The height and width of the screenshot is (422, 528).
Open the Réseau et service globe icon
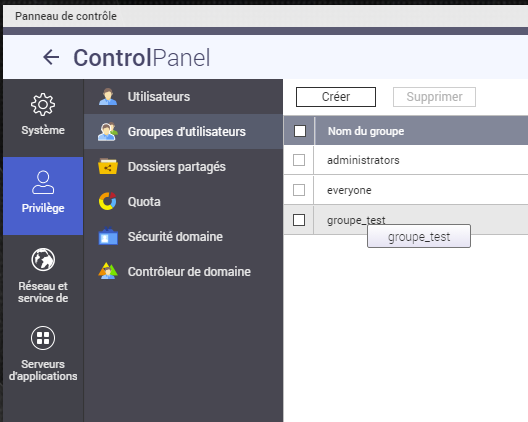(43, 259)
